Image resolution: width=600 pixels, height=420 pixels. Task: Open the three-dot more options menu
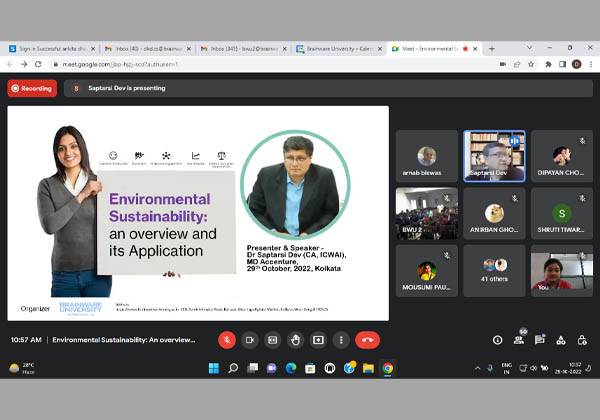[x=341, y=340]
